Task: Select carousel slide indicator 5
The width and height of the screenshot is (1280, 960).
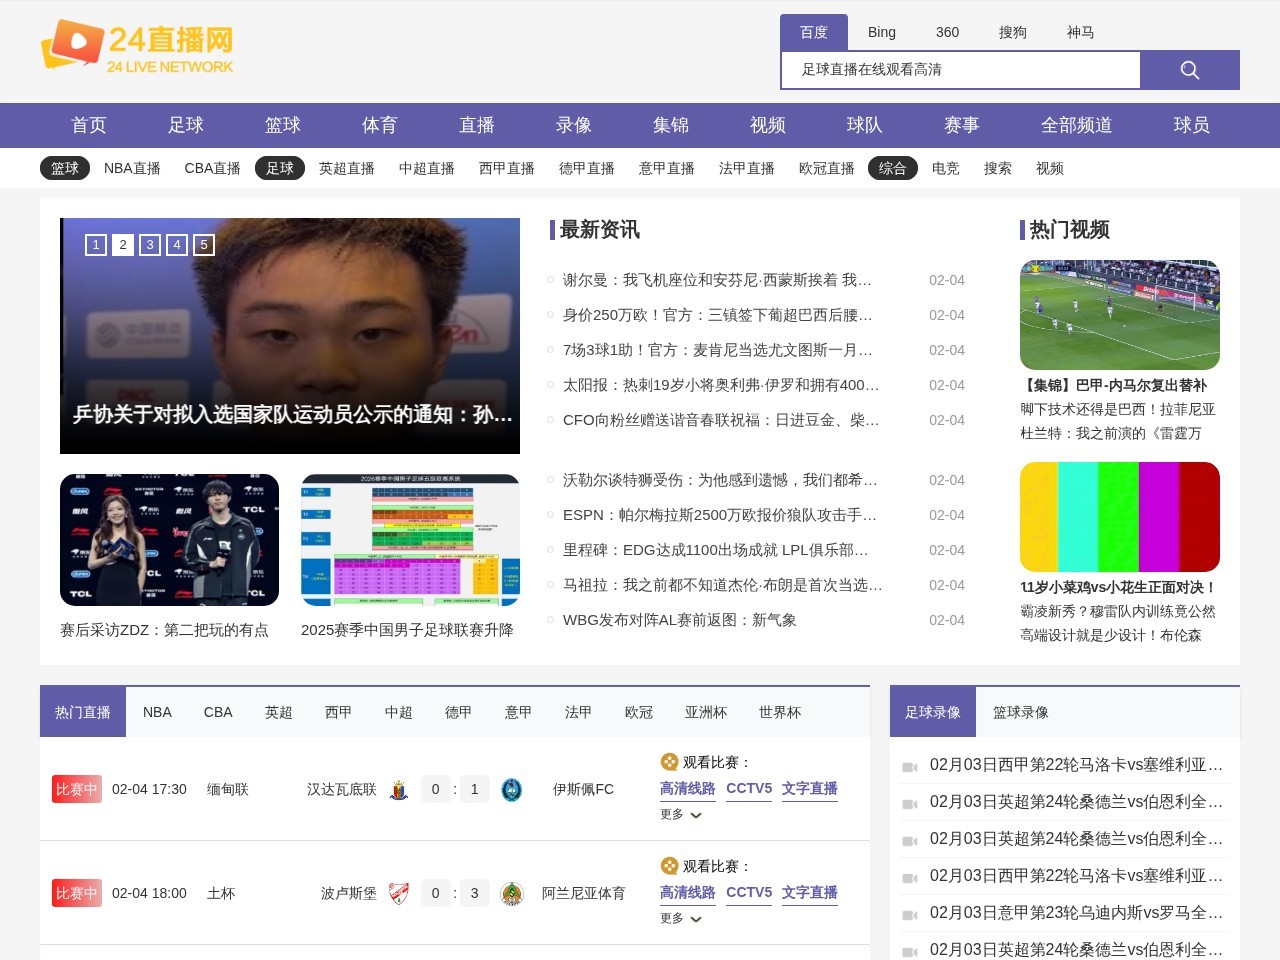Action: 204,245
